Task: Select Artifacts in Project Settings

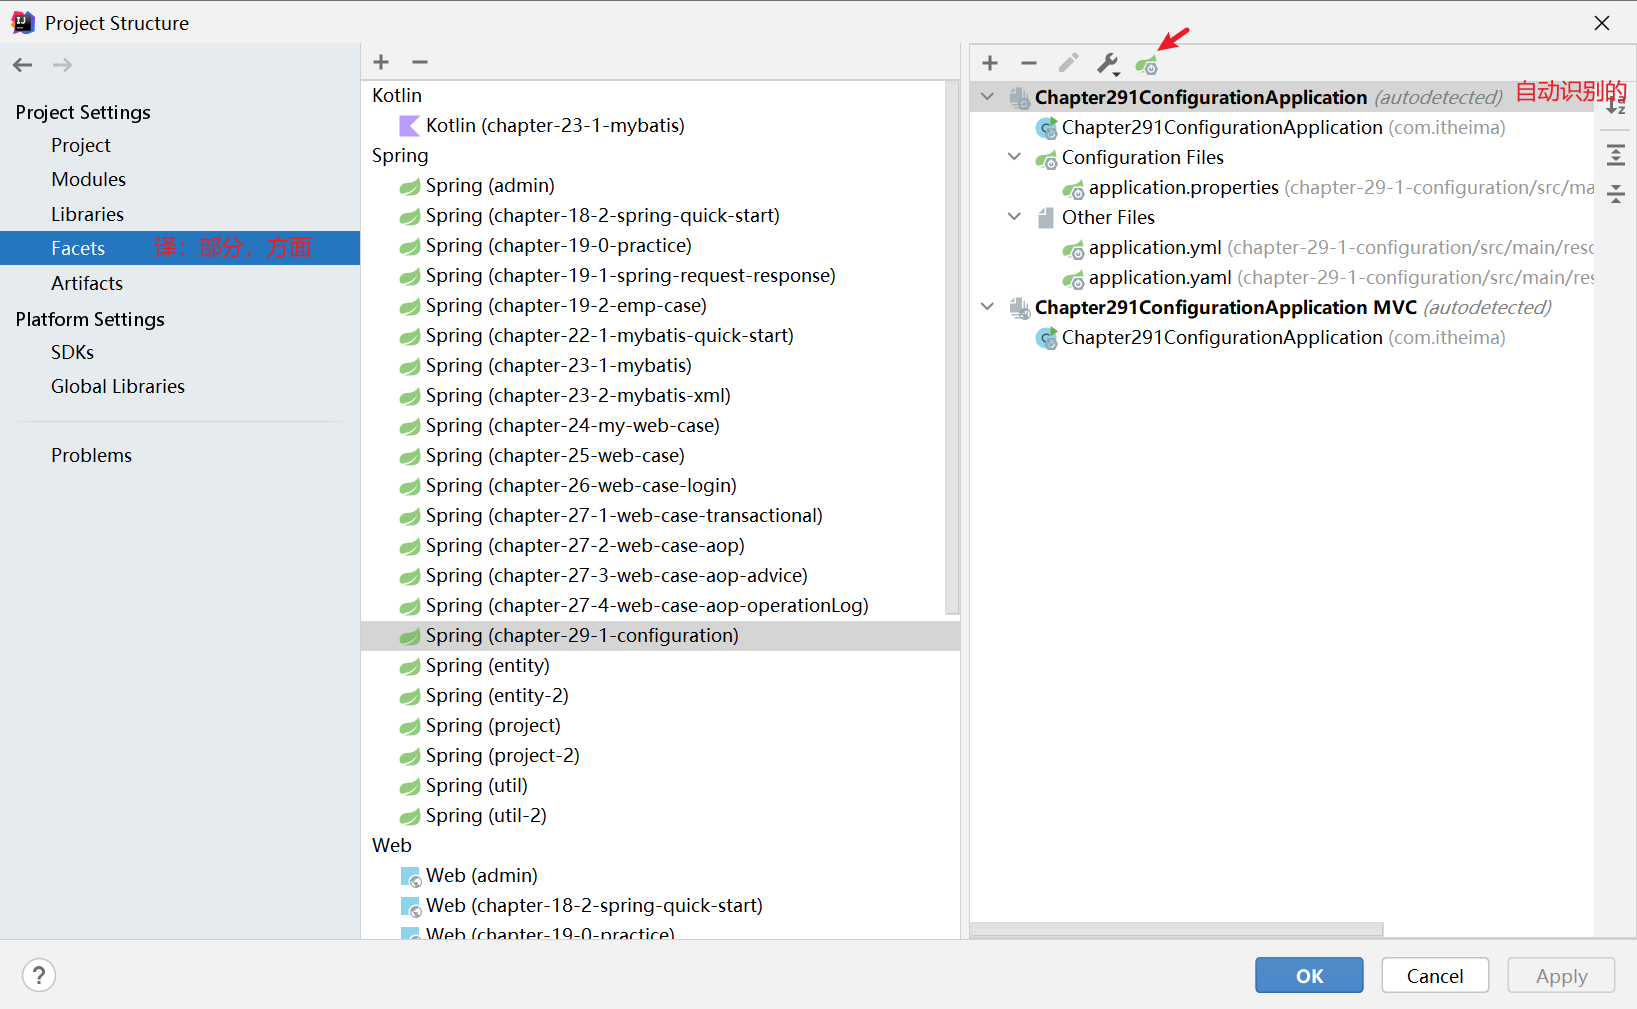Action: (87, 283)
